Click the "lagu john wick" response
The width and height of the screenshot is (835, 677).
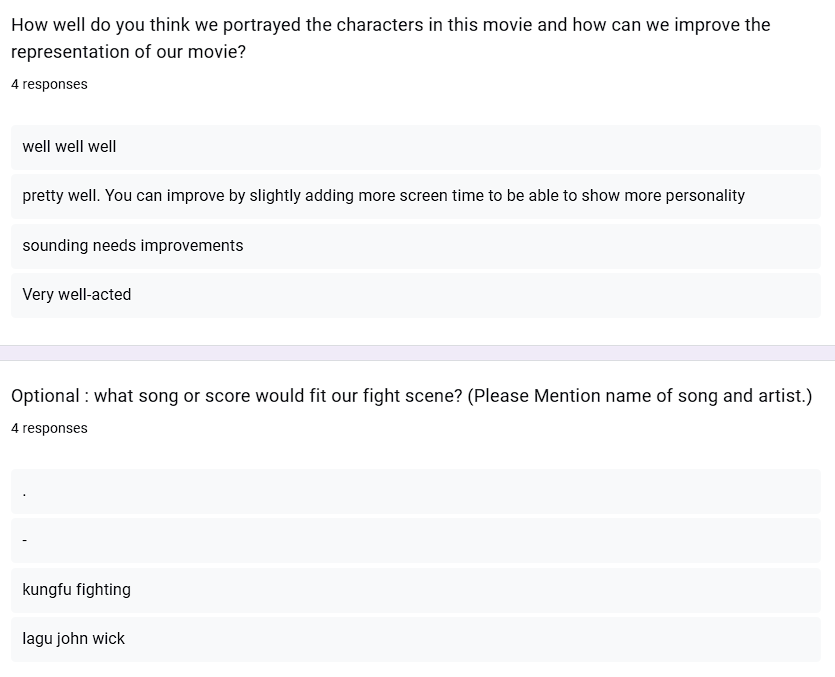(73, 639)
